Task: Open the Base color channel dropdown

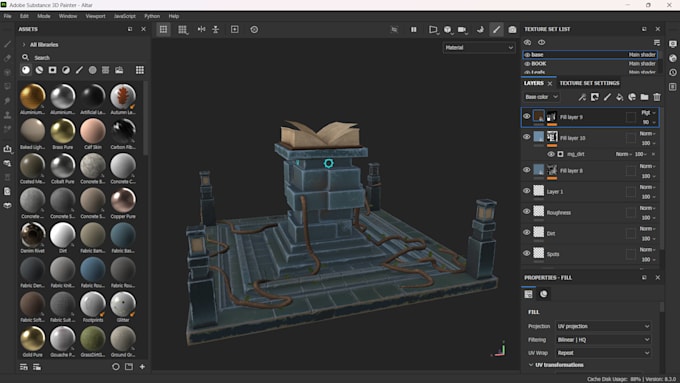Action: [541, 97]
